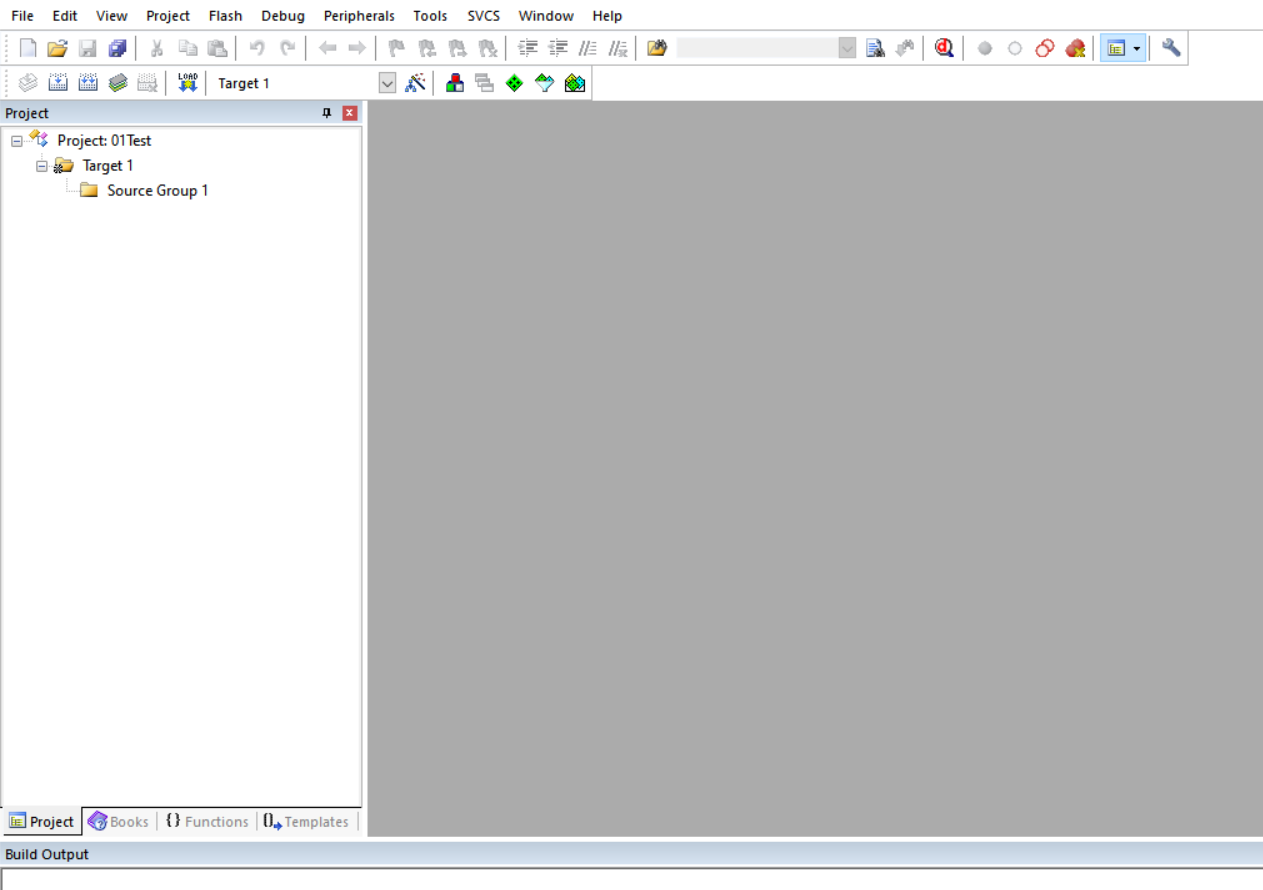The width and height of the screenshot is (1263, 890).
Task: Click the Paste clipboard icon
Action: [x=217, y=48]
